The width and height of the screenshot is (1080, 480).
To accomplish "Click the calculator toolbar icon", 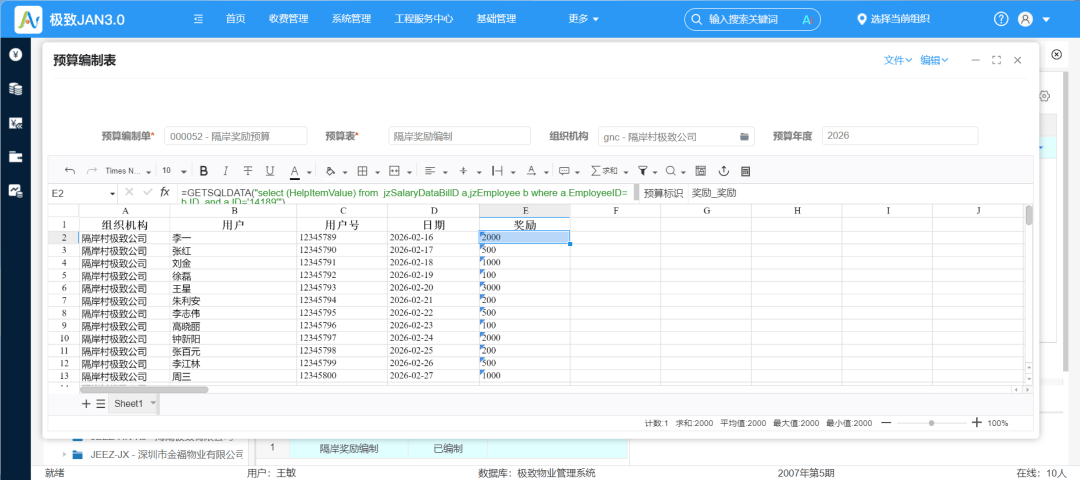I will pos(745,171).
